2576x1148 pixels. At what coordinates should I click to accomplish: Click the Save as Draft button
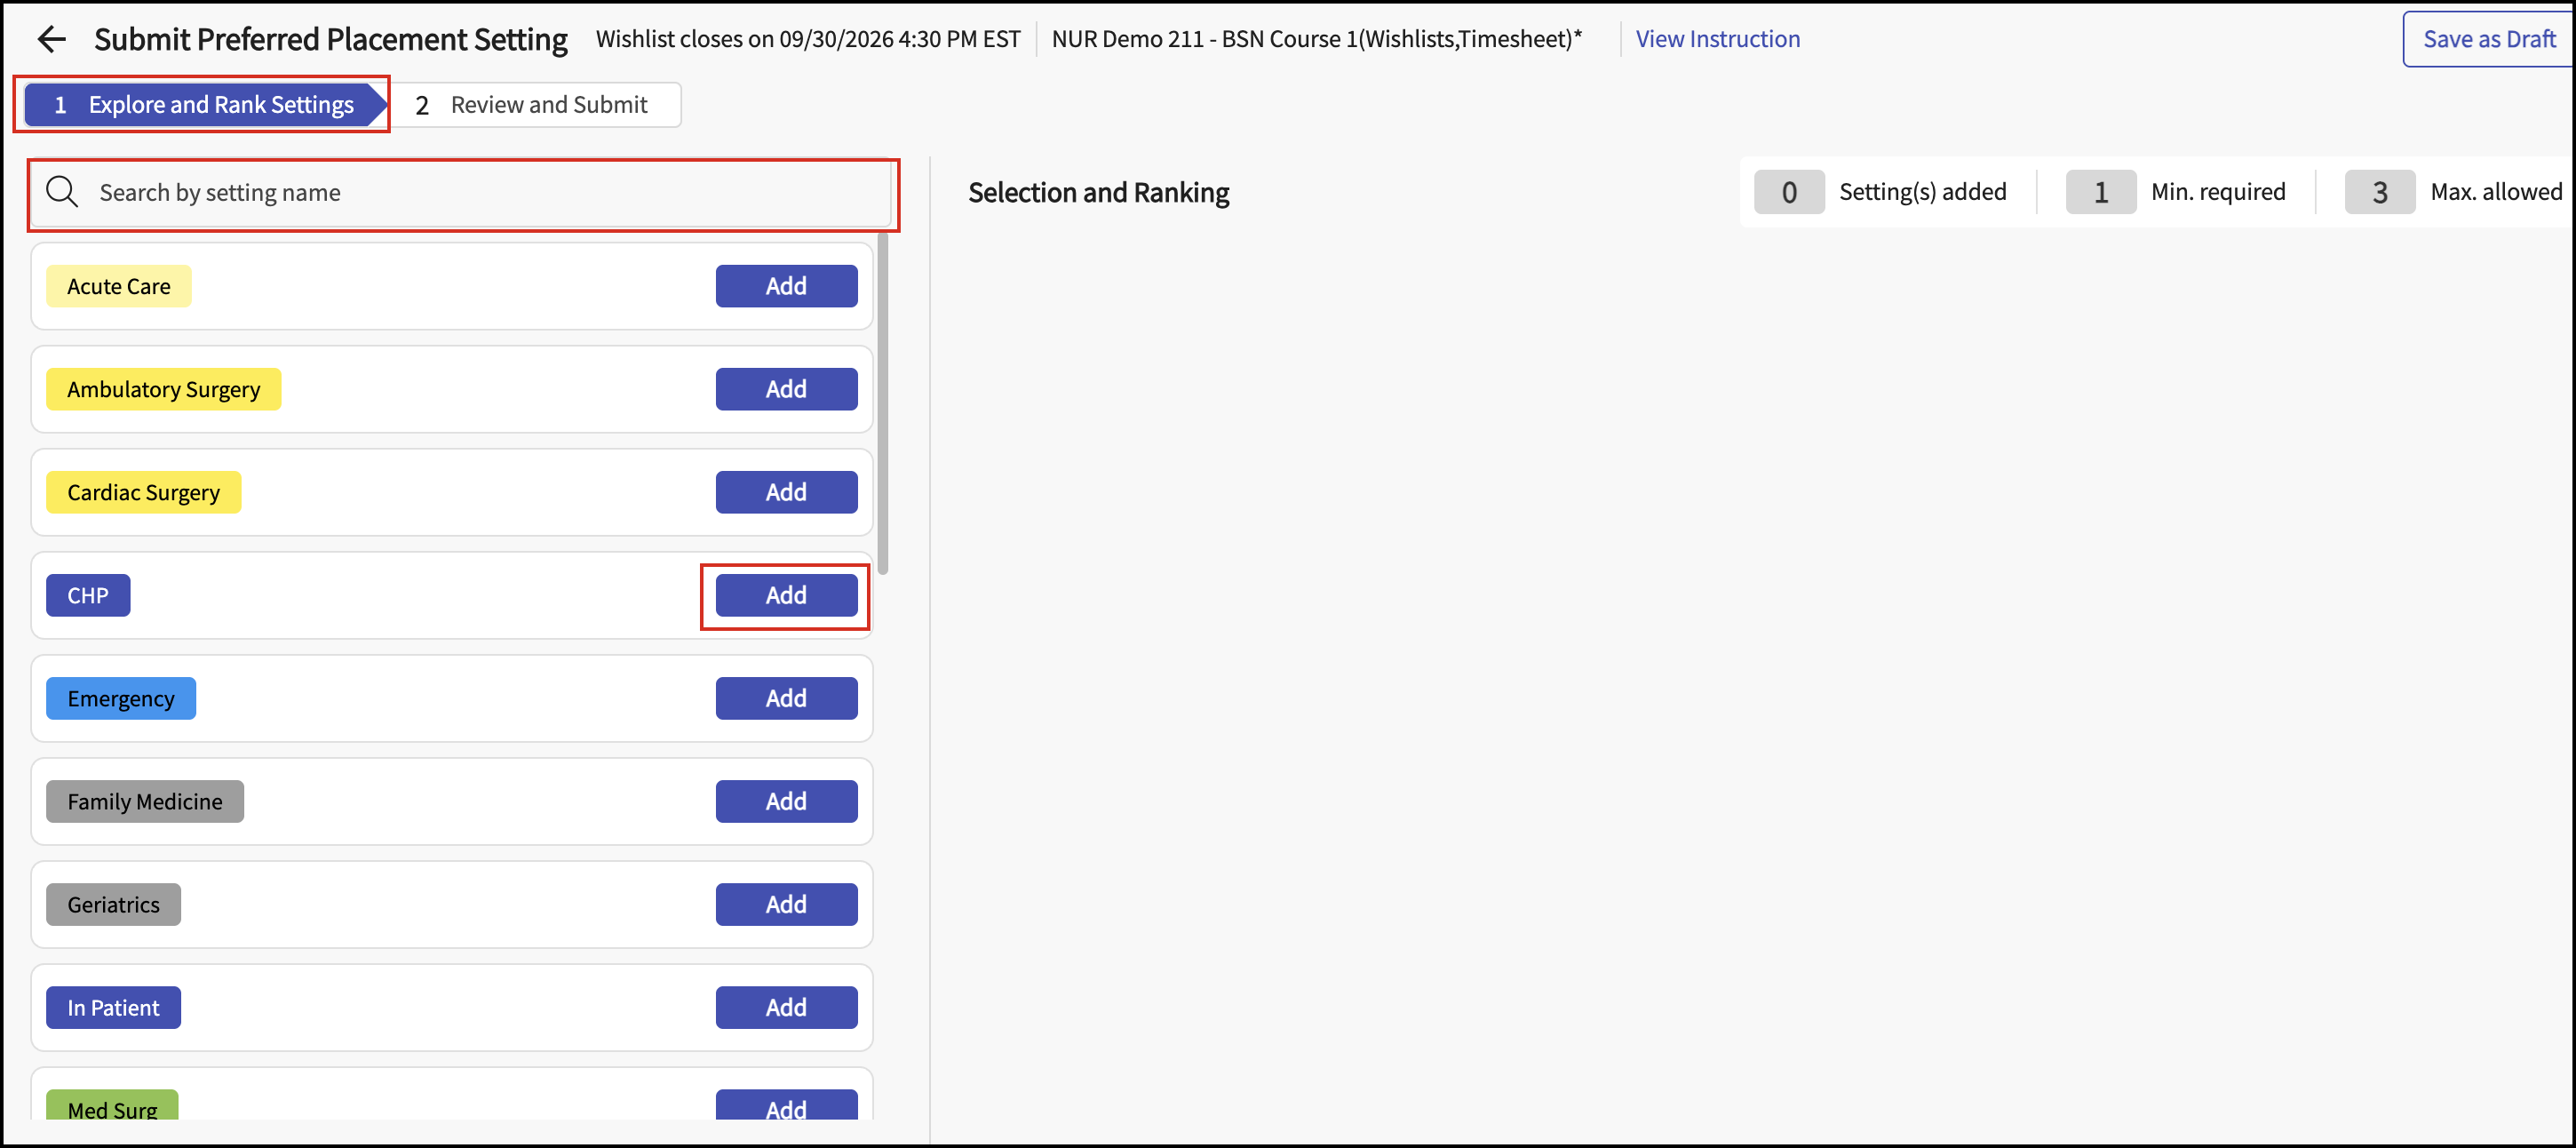click(x=2488, y=39)
